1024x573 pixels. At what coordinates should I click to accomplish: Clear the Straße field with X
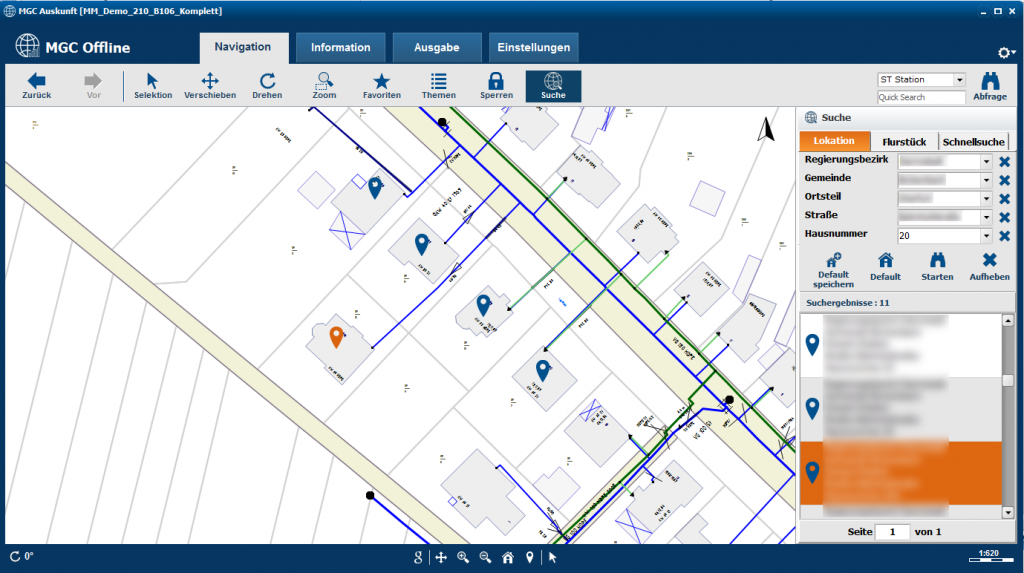[1004, 217]
